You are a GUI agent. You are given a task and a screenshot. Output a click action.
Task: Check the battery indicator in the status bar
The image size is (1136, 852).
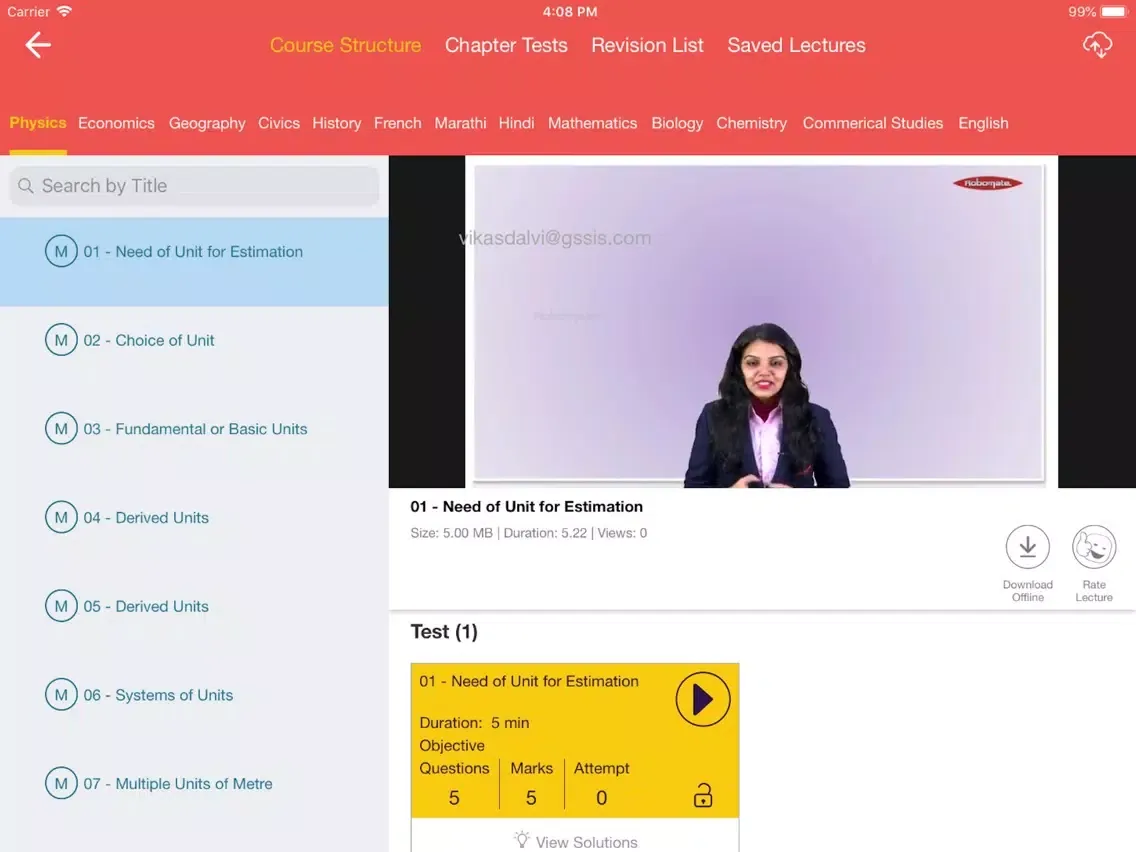tap(1111, 11)
